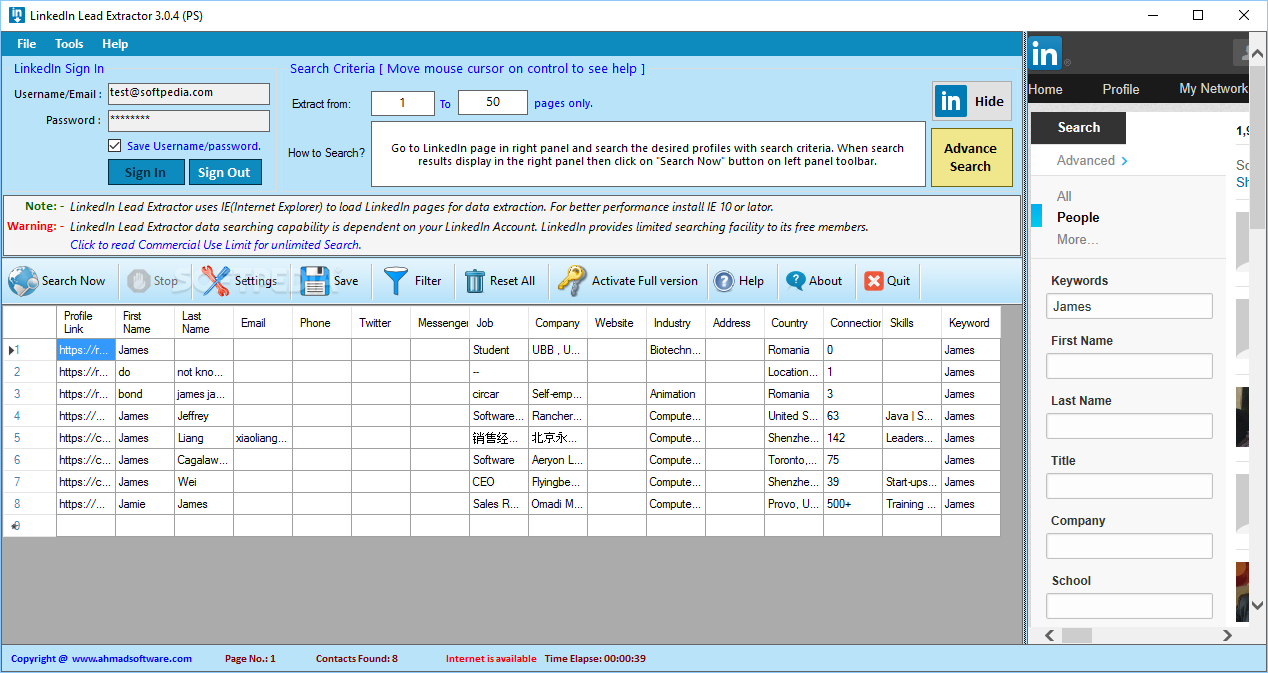Click the Keyword column header

[971, 323]
